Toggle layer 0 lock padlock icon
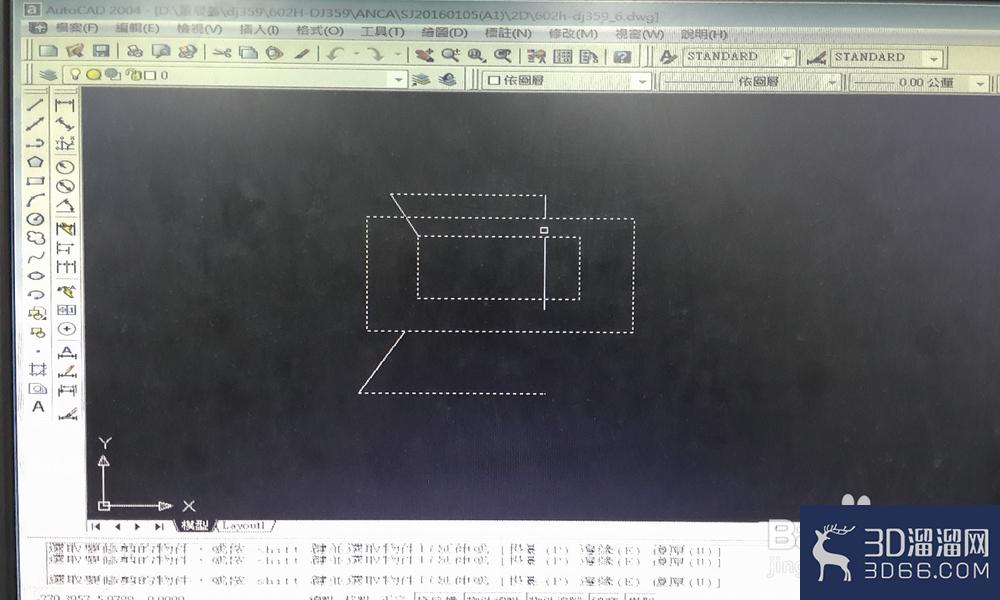Screen dimensions: 1000x600 (133, 75)
